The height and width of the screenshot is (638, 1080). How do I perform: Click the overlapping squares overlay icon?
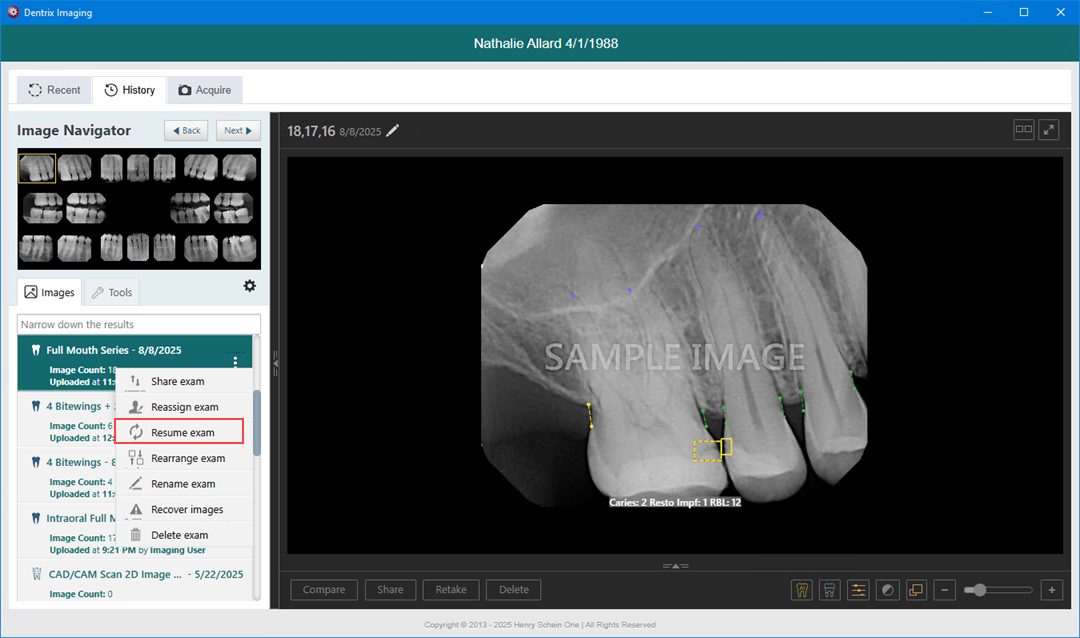(x=916, y=590)
